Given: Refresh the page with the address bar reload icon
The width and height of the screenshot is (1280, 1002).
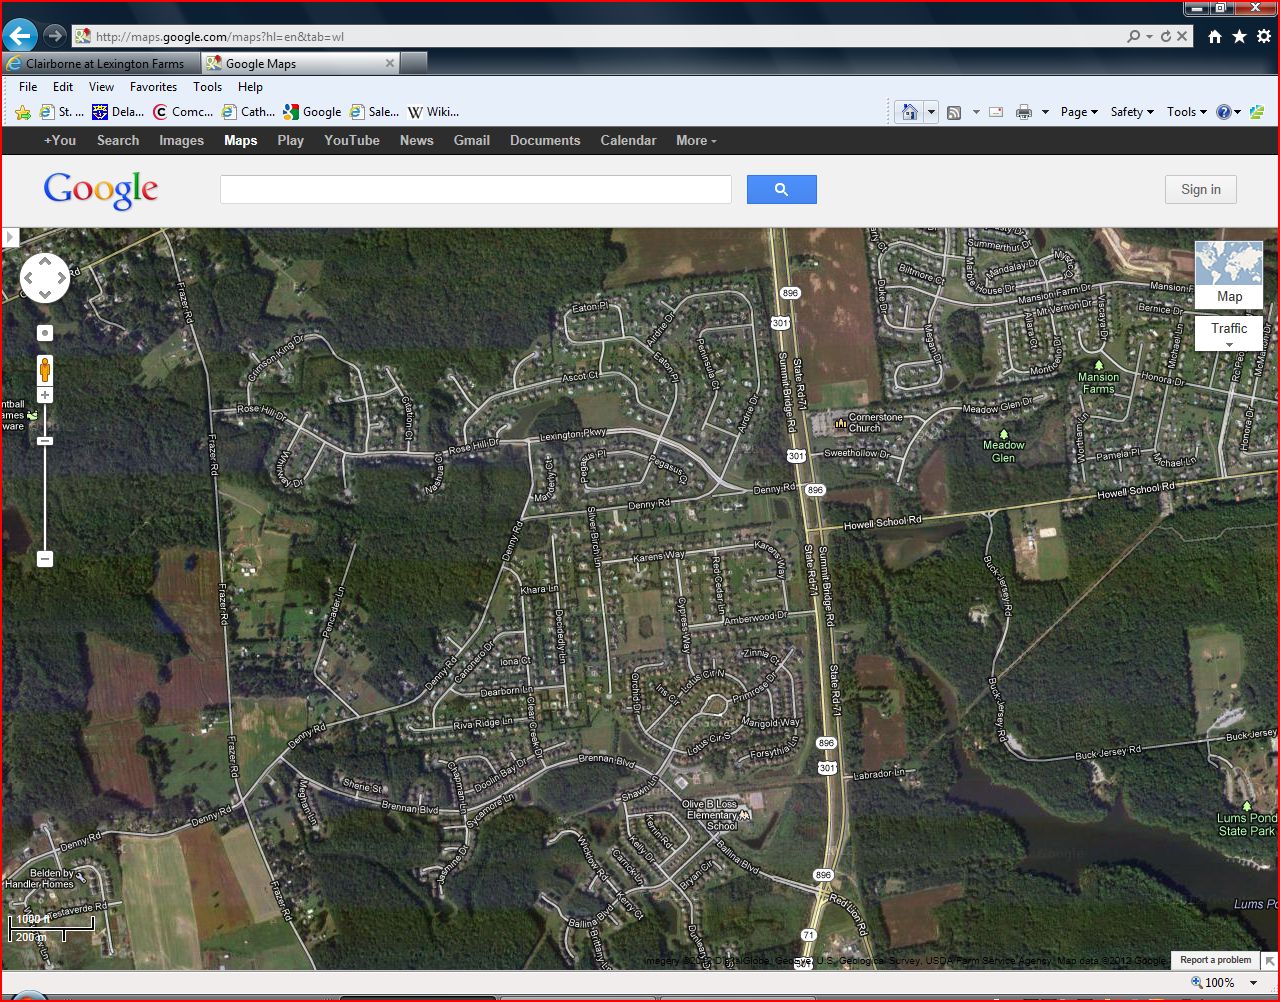Looking at the screenshot, I should [1165, 36].
